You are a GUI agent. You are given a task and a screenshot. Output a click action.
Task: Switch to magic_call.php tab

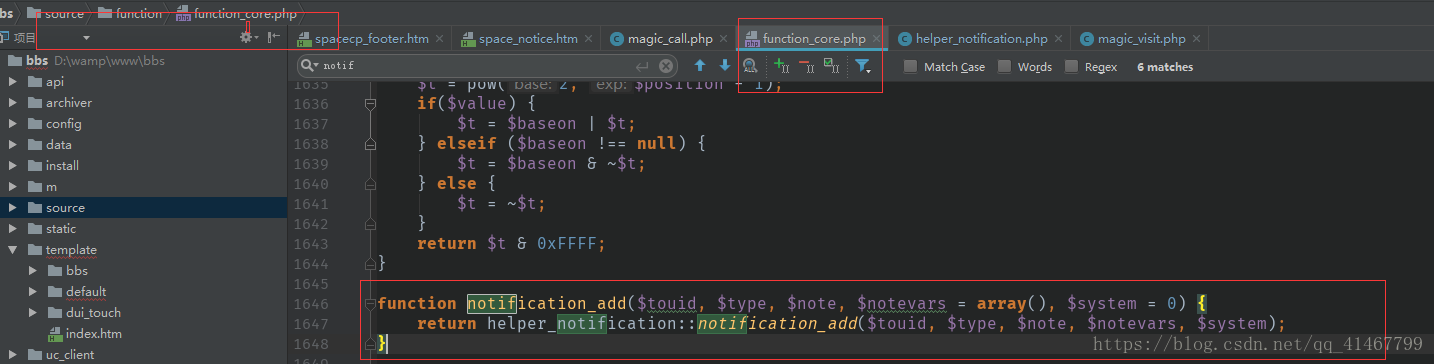click(x=670, y=39)
